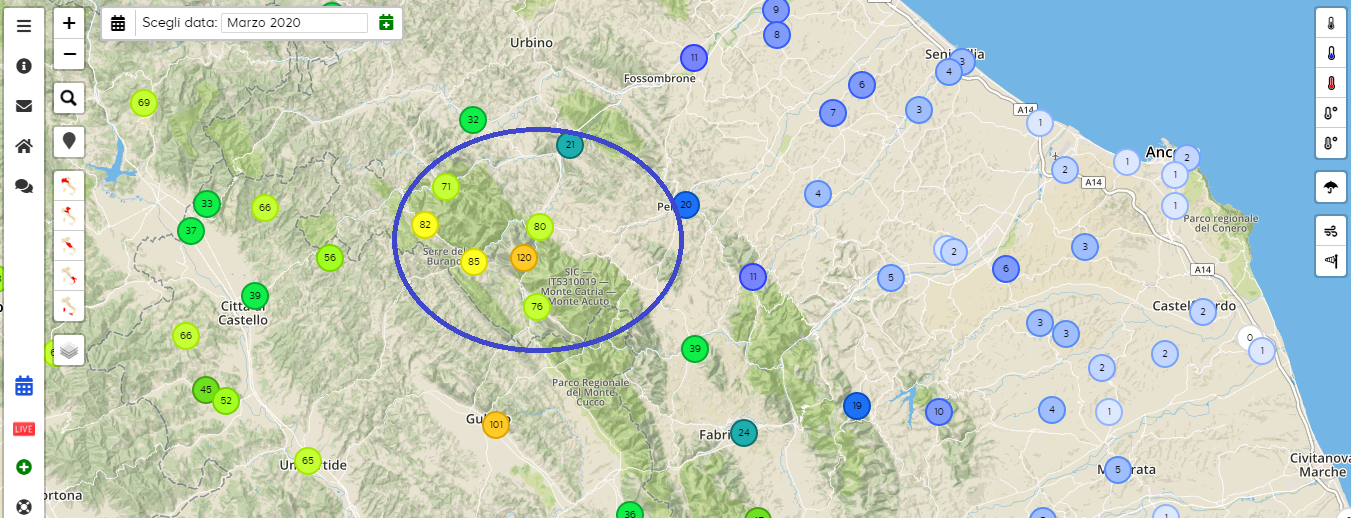The height and width of the screenshot is (518, 1351).
Task: Click the green calendar-plus icon
Action: point(386,23)
